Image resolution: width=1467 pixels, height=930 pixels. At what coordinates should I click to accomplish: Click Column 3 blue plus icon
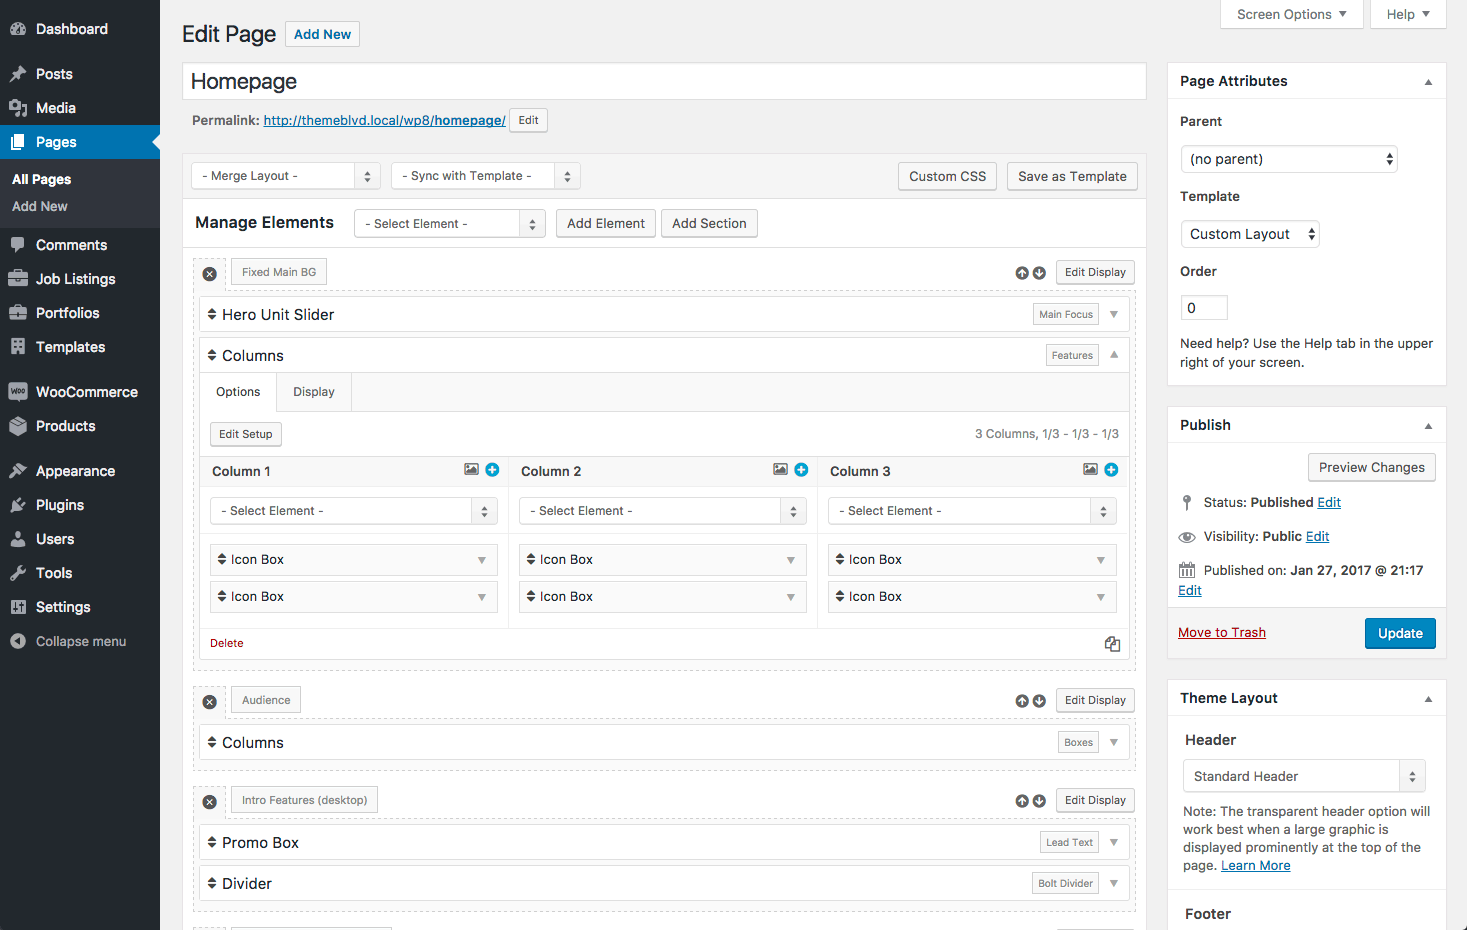coord(1111,470)
